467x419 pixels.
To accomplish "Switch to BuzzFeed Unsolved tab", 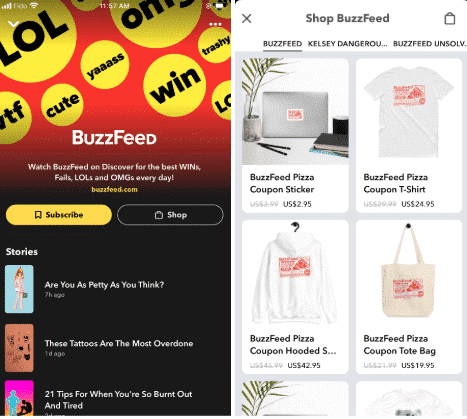I will [430, 44].
